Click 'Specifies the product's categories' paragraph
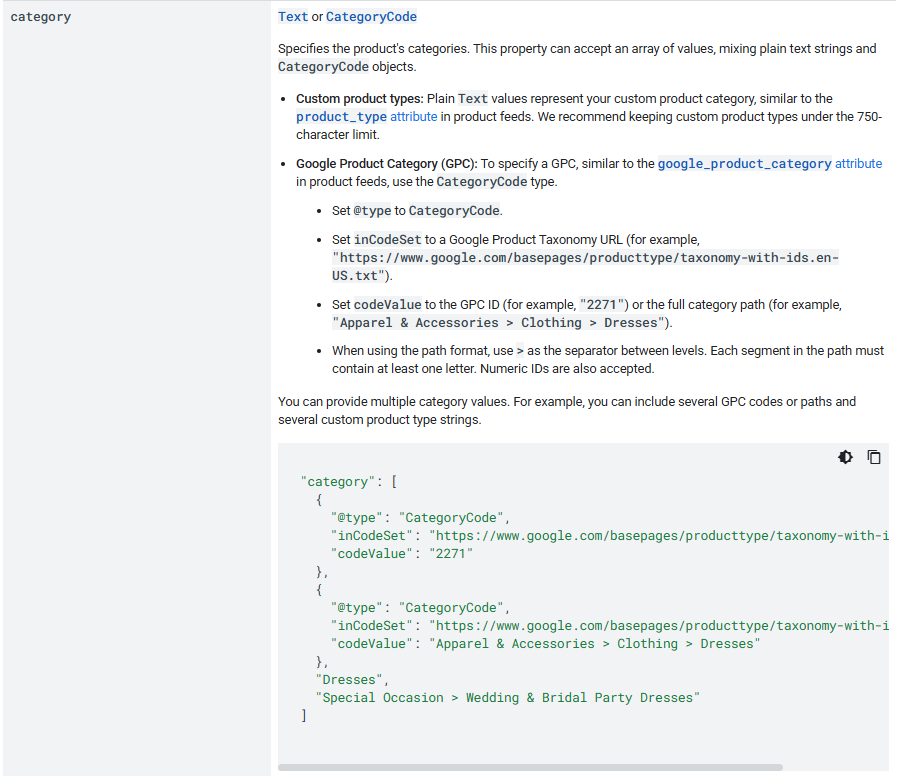The width and height of the screenshot is (905, 776). pyautogui.click(x=577, y=58)
